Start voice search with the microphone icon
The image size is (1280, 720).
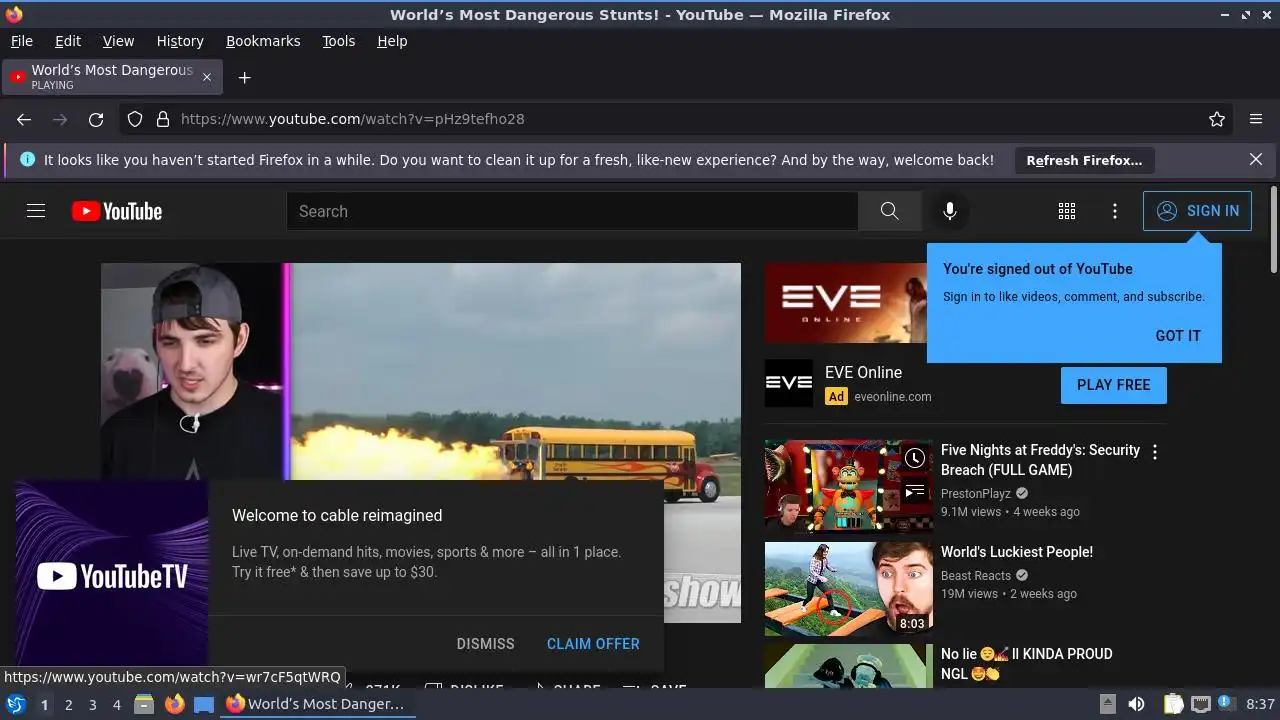click(x=950, y=211)
